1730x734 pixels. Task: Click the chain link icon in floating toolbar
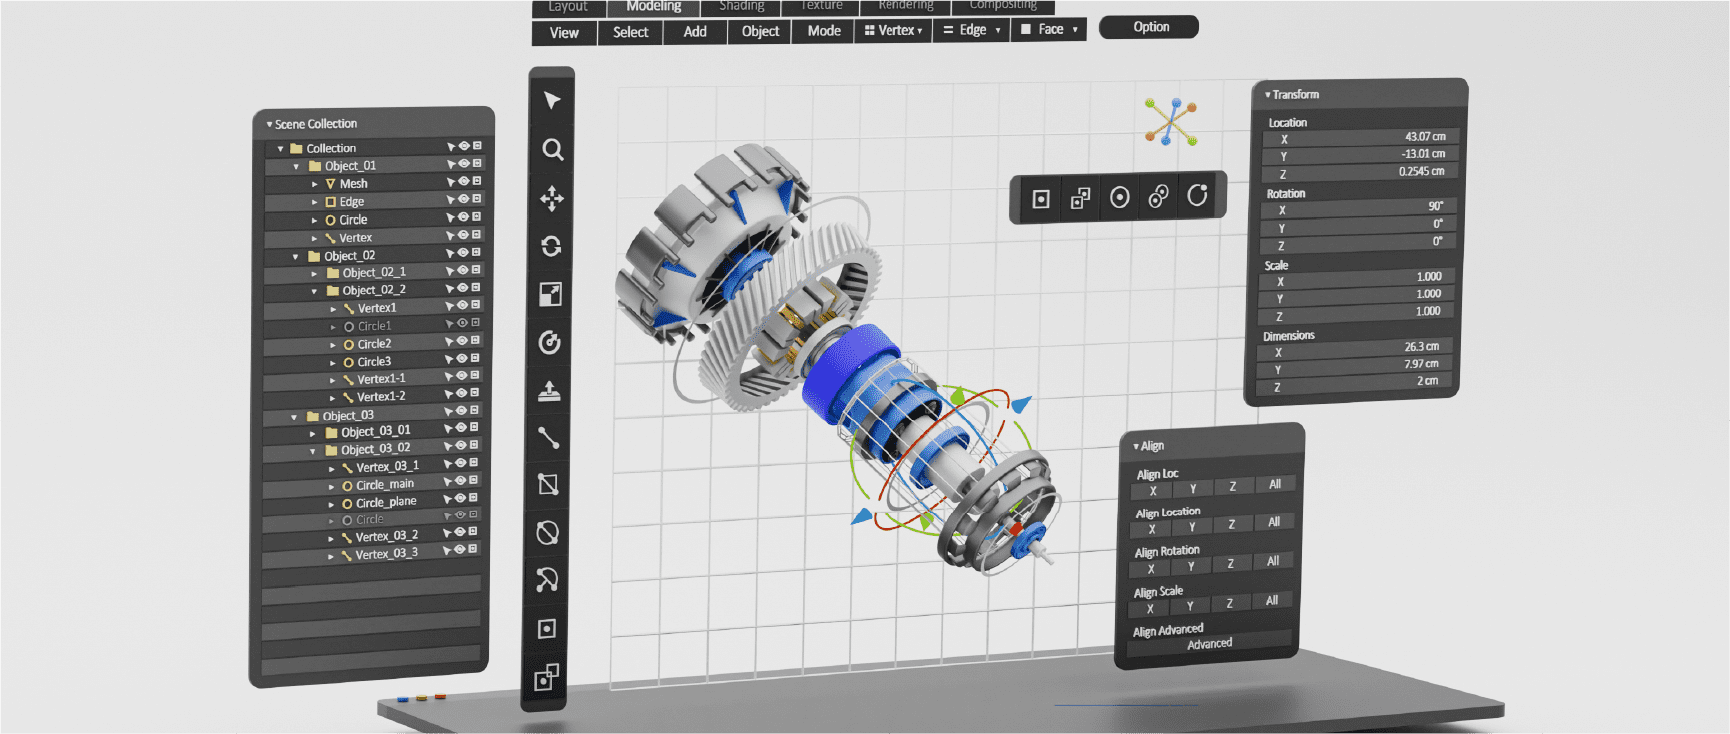click(1158, 197)
